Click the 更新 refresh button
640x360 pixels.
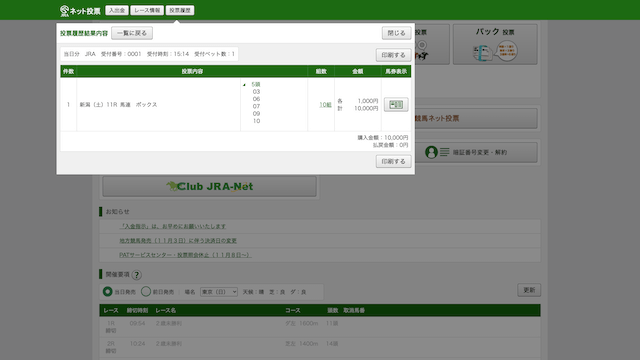[529, 290]
